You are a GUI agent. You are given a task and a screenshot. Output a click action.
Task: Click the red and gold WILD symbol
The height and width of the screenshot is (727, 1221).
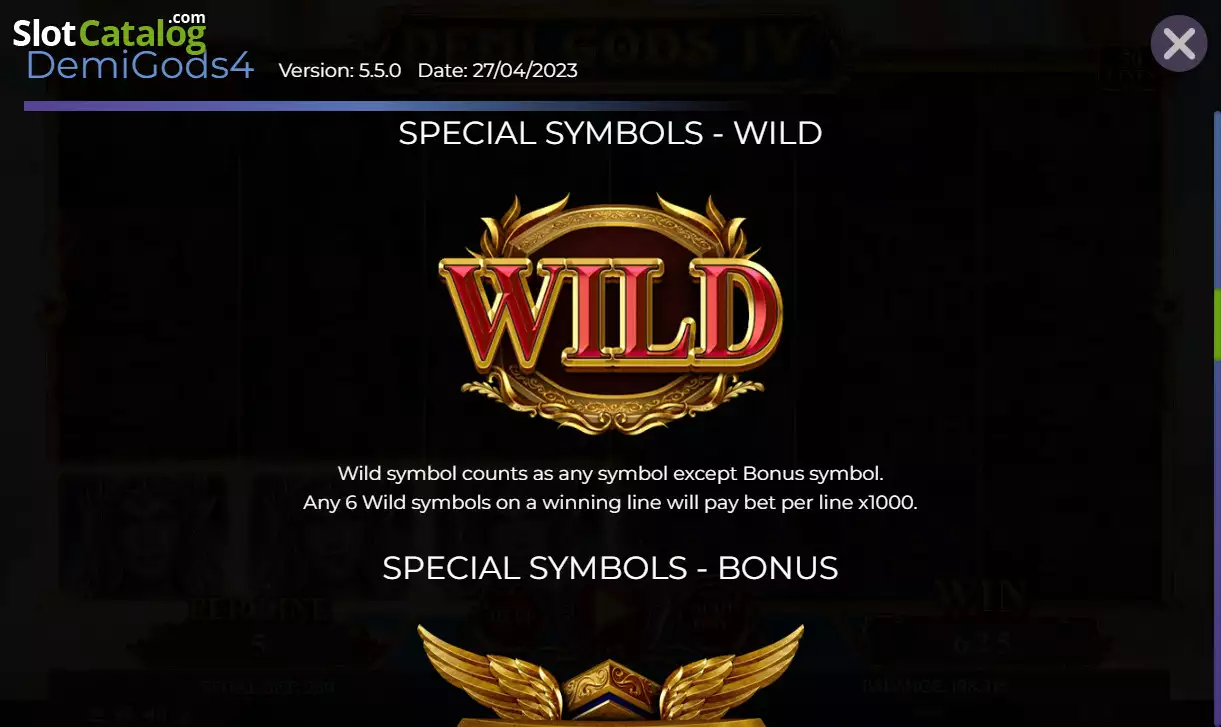point(610,313)
